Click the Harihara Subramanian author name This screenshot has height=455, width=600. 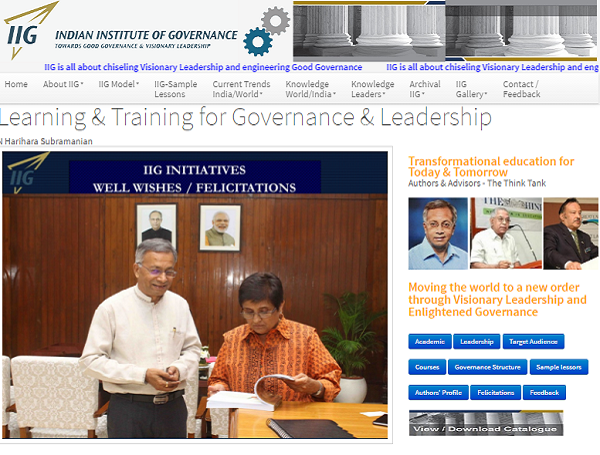pos(48,141)
